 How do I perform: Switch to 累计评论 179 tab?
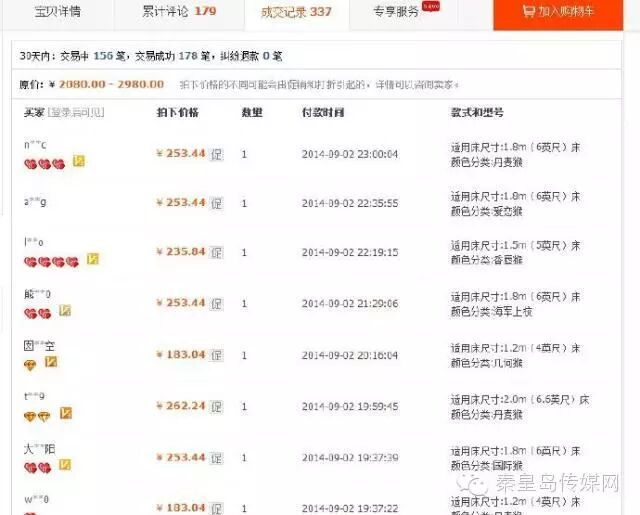179,12
